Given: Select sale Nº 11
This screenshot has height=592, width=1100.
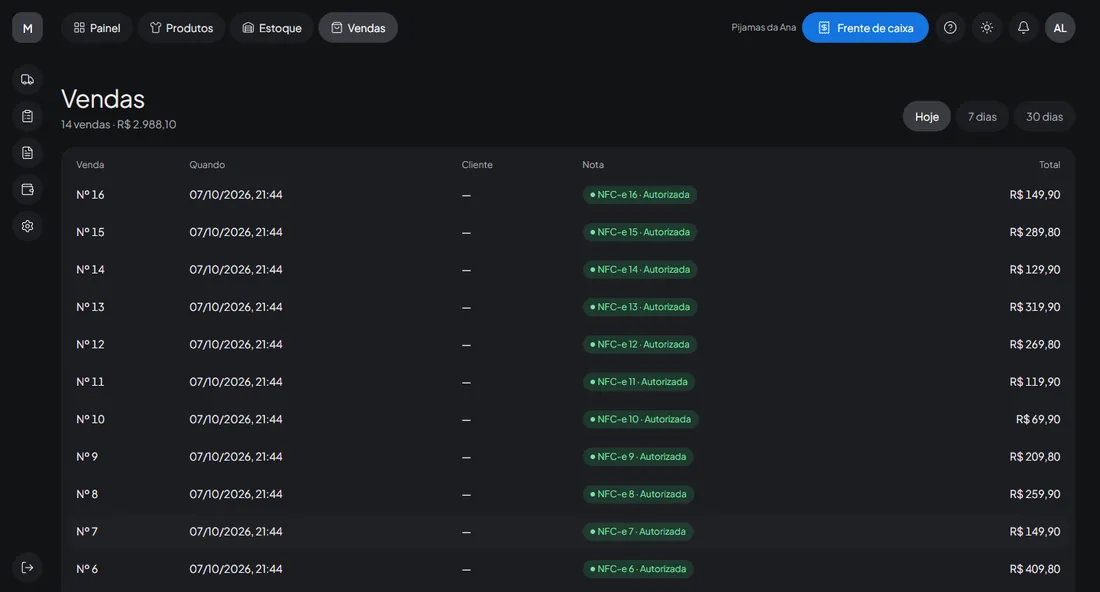Looking at the screenshot, I should [x=90, y=382].
